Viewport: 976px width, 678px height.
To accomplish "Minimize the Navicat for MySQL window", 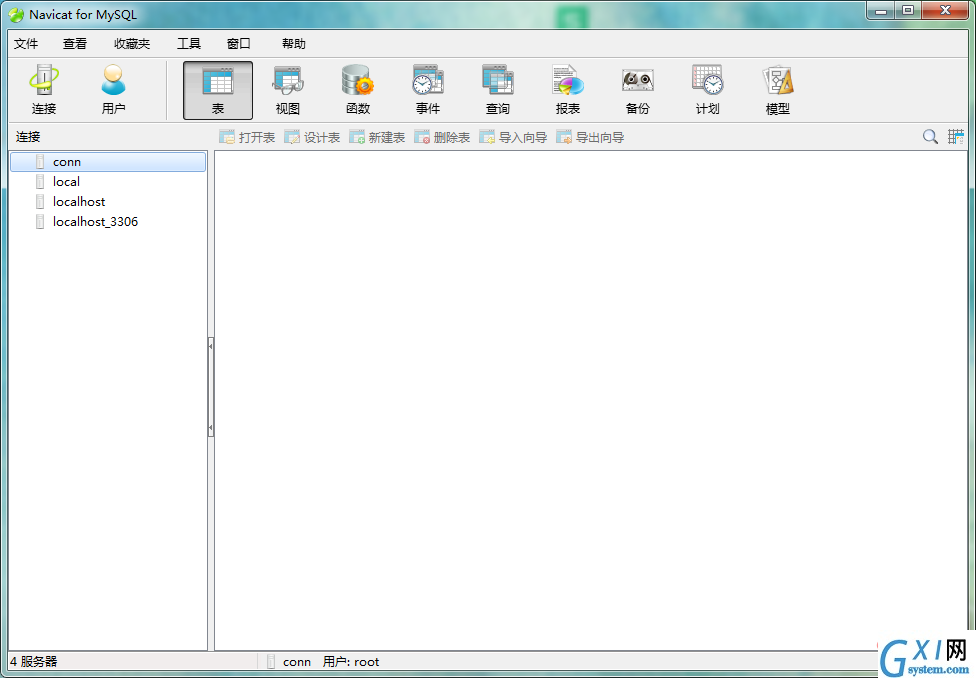I will point(881,11).
